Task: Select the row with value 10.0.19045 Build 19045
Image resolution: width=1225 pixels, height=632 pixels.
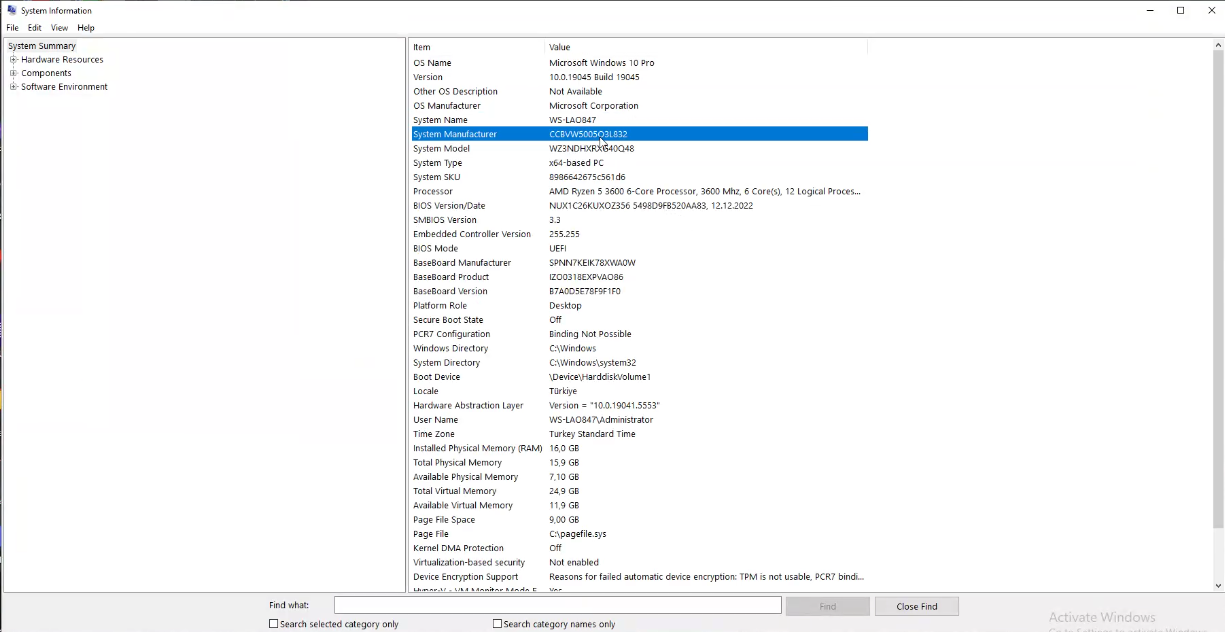Action: pos(640,77)
